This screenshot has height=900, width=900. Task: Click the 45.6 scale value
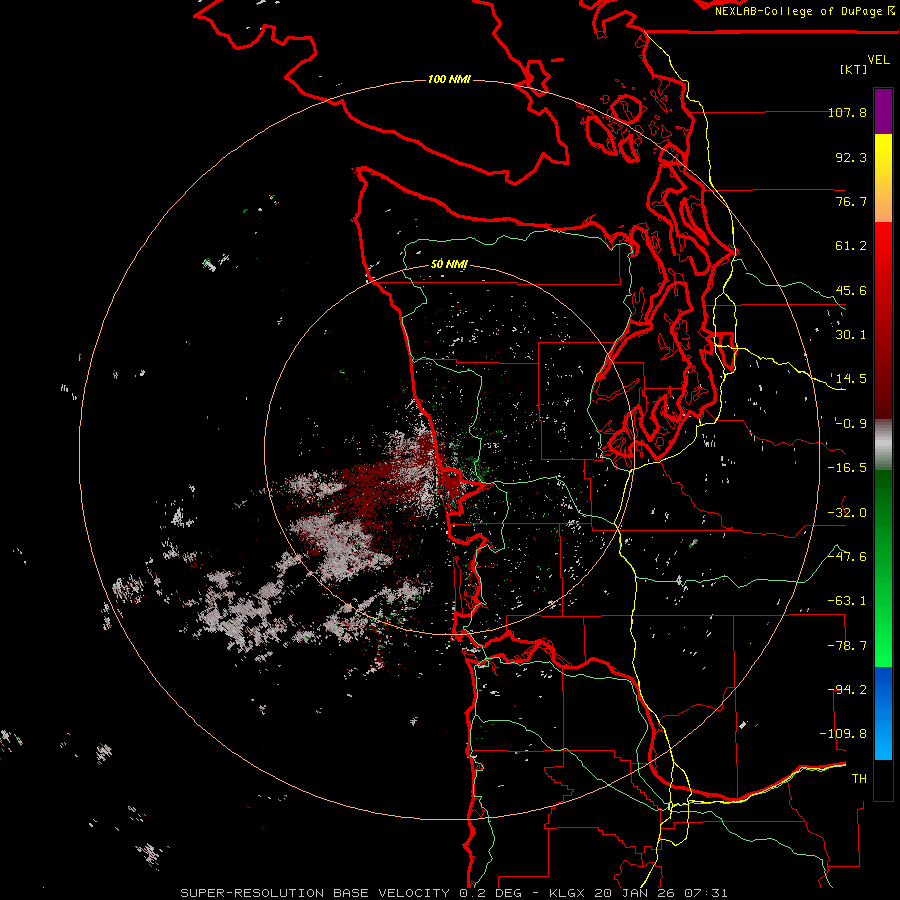851,290
